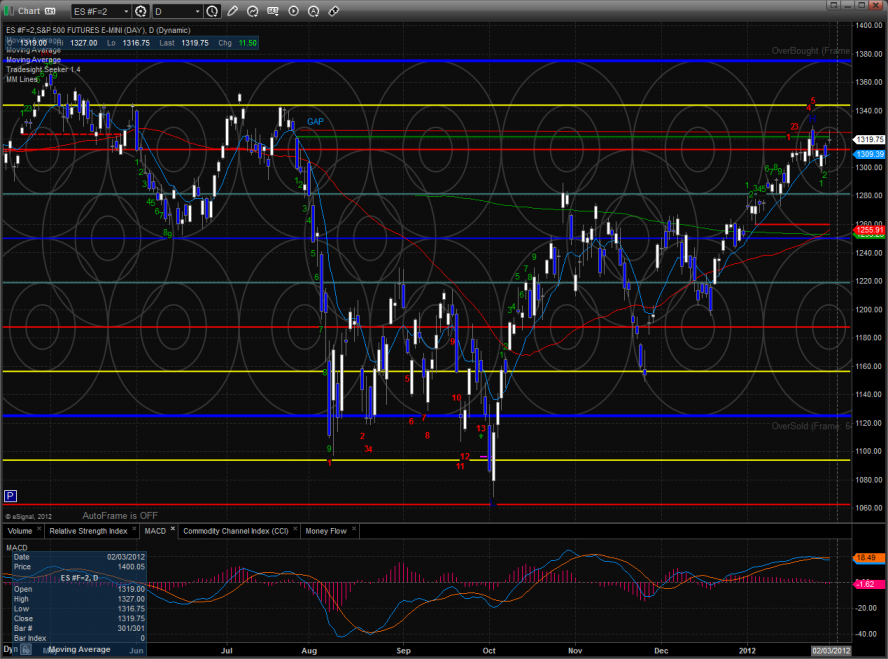Select the pencil drawing tools icon

coord(232,11)
